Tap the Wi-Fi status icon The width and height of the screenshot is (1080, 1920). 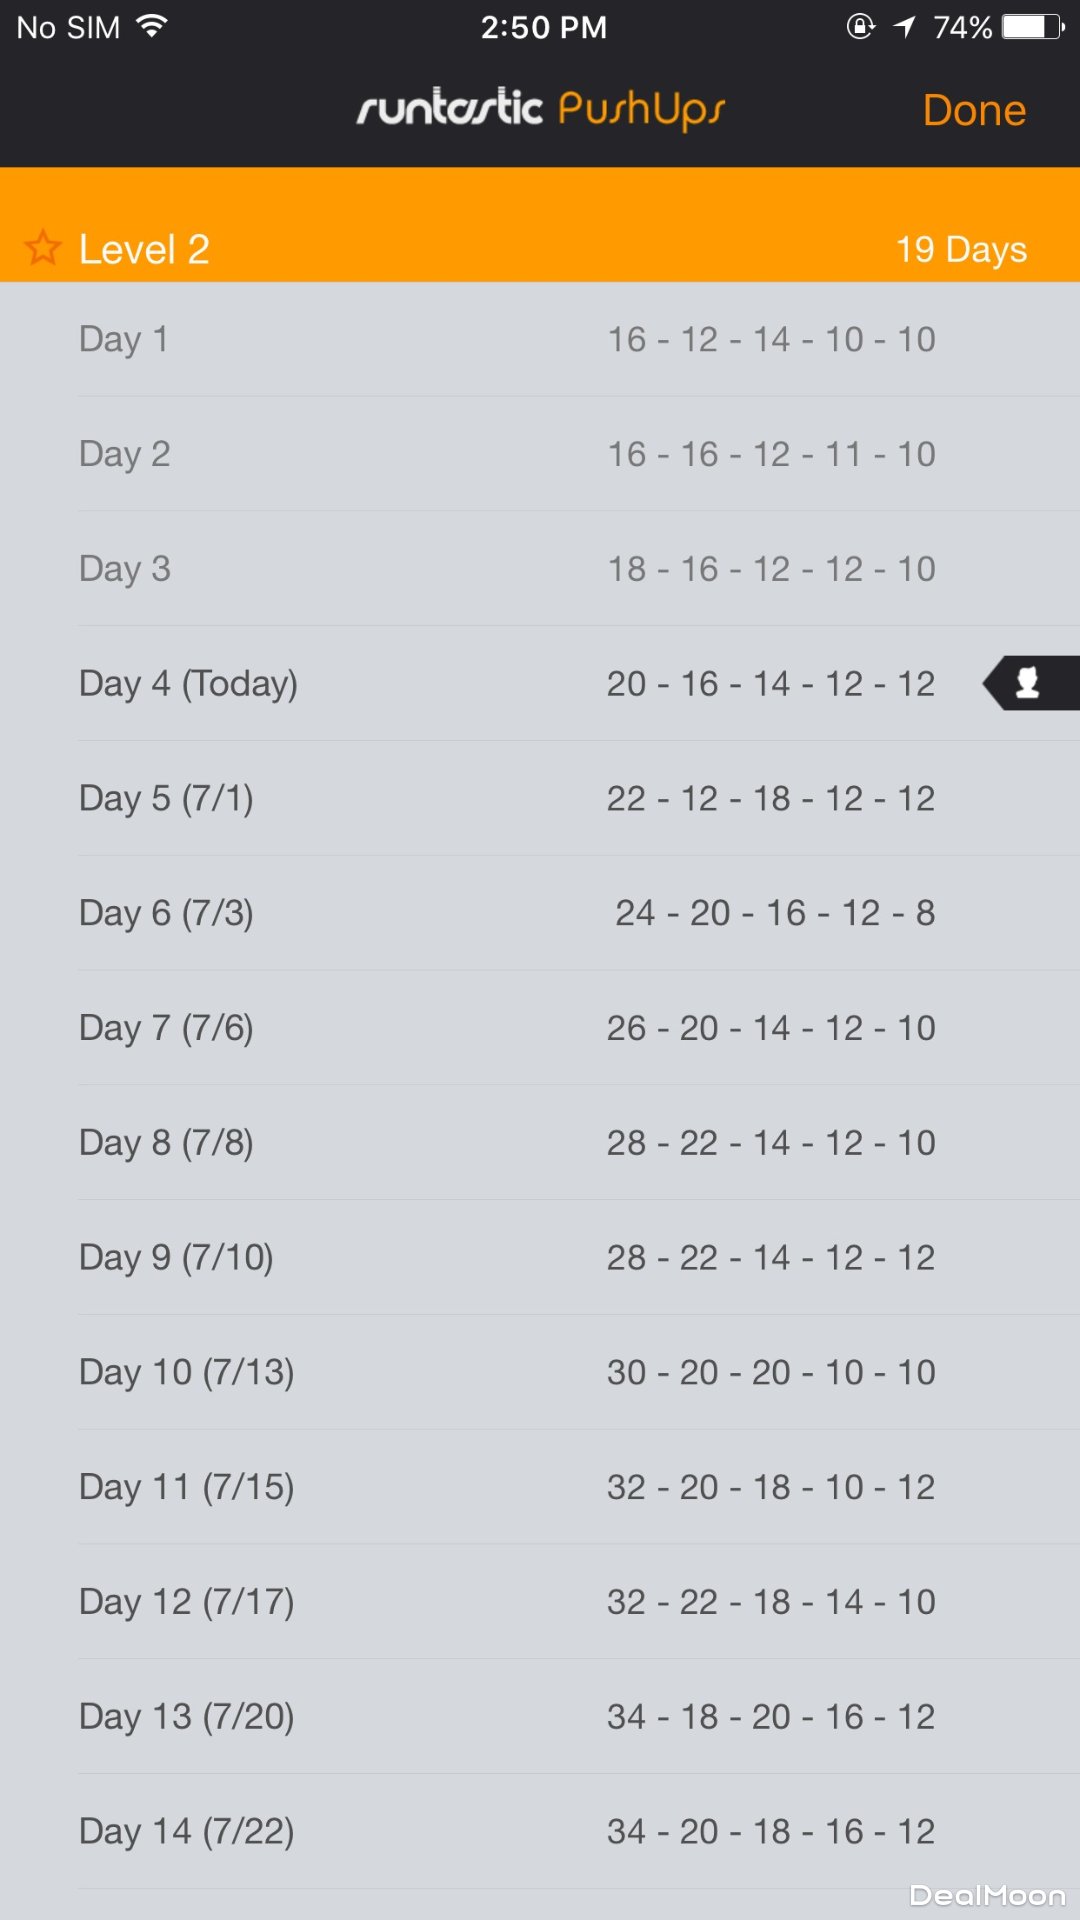(x=152, y=27)
